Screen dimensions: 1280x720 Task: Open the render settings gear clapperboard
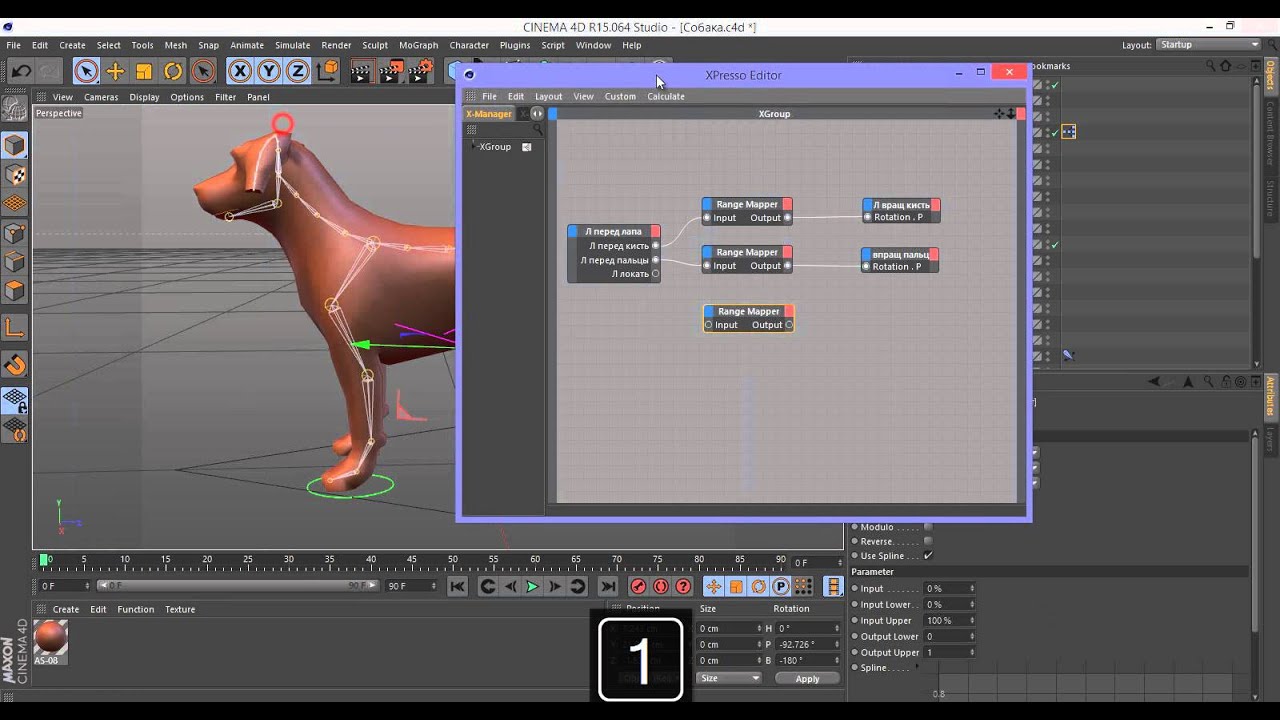(421, 71)
